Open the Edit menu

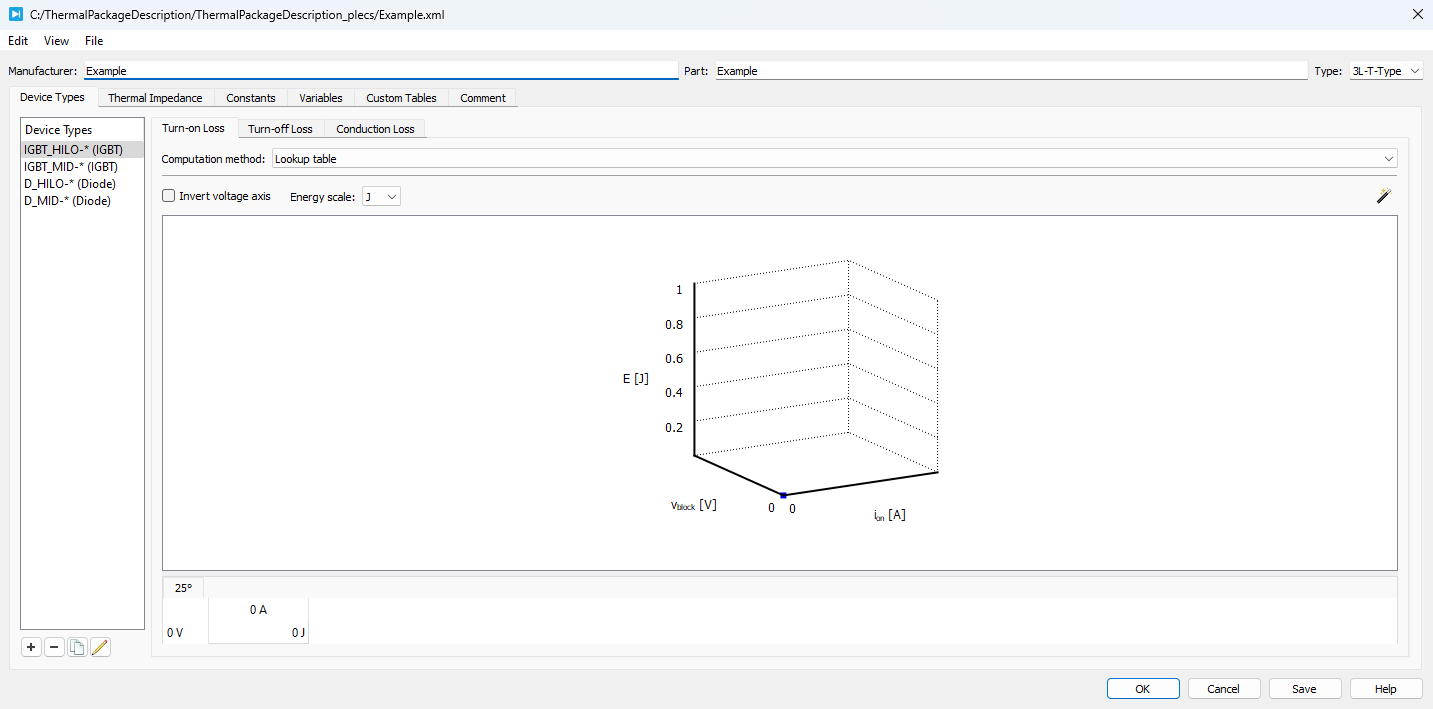18,41
